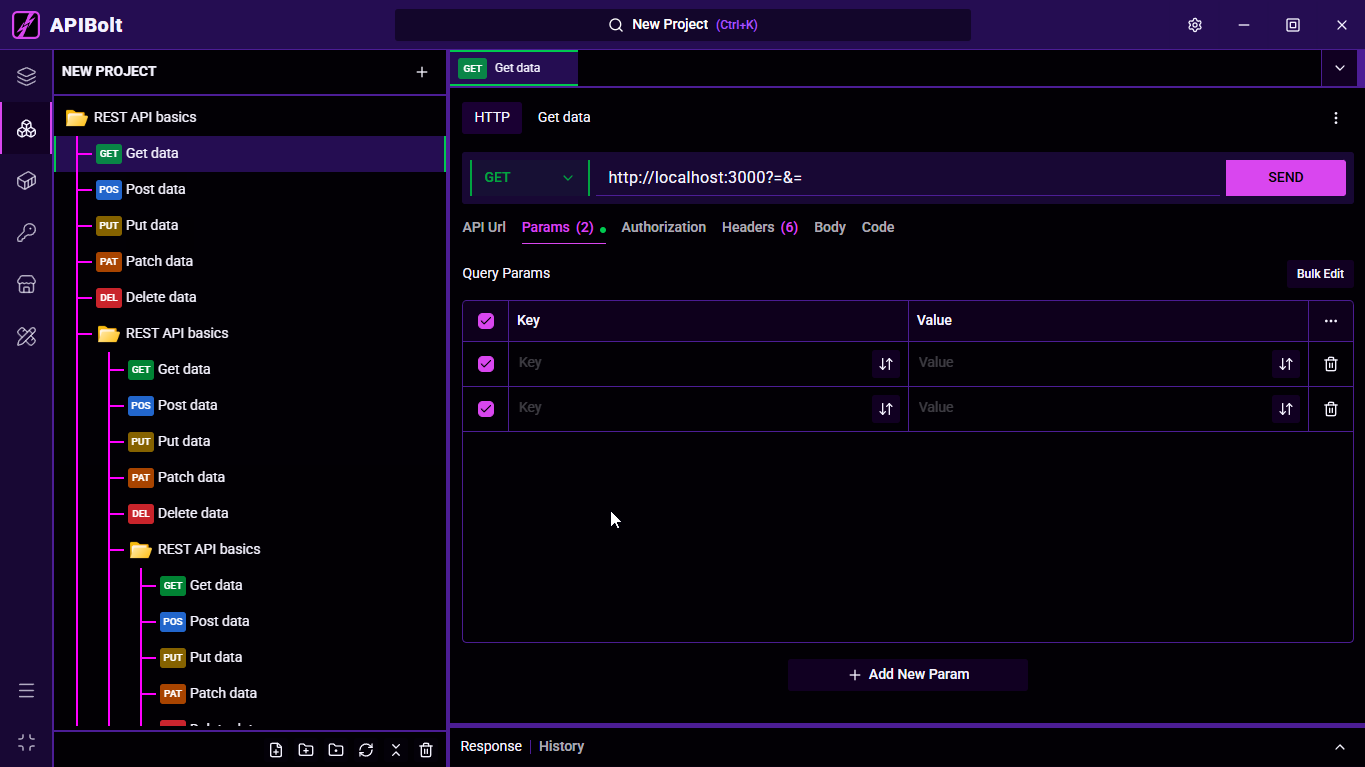Image resolution: width=1365 pixels, height=767 pixels.
Task: Click the Get data request name beside HTTP
Action: 564,118
